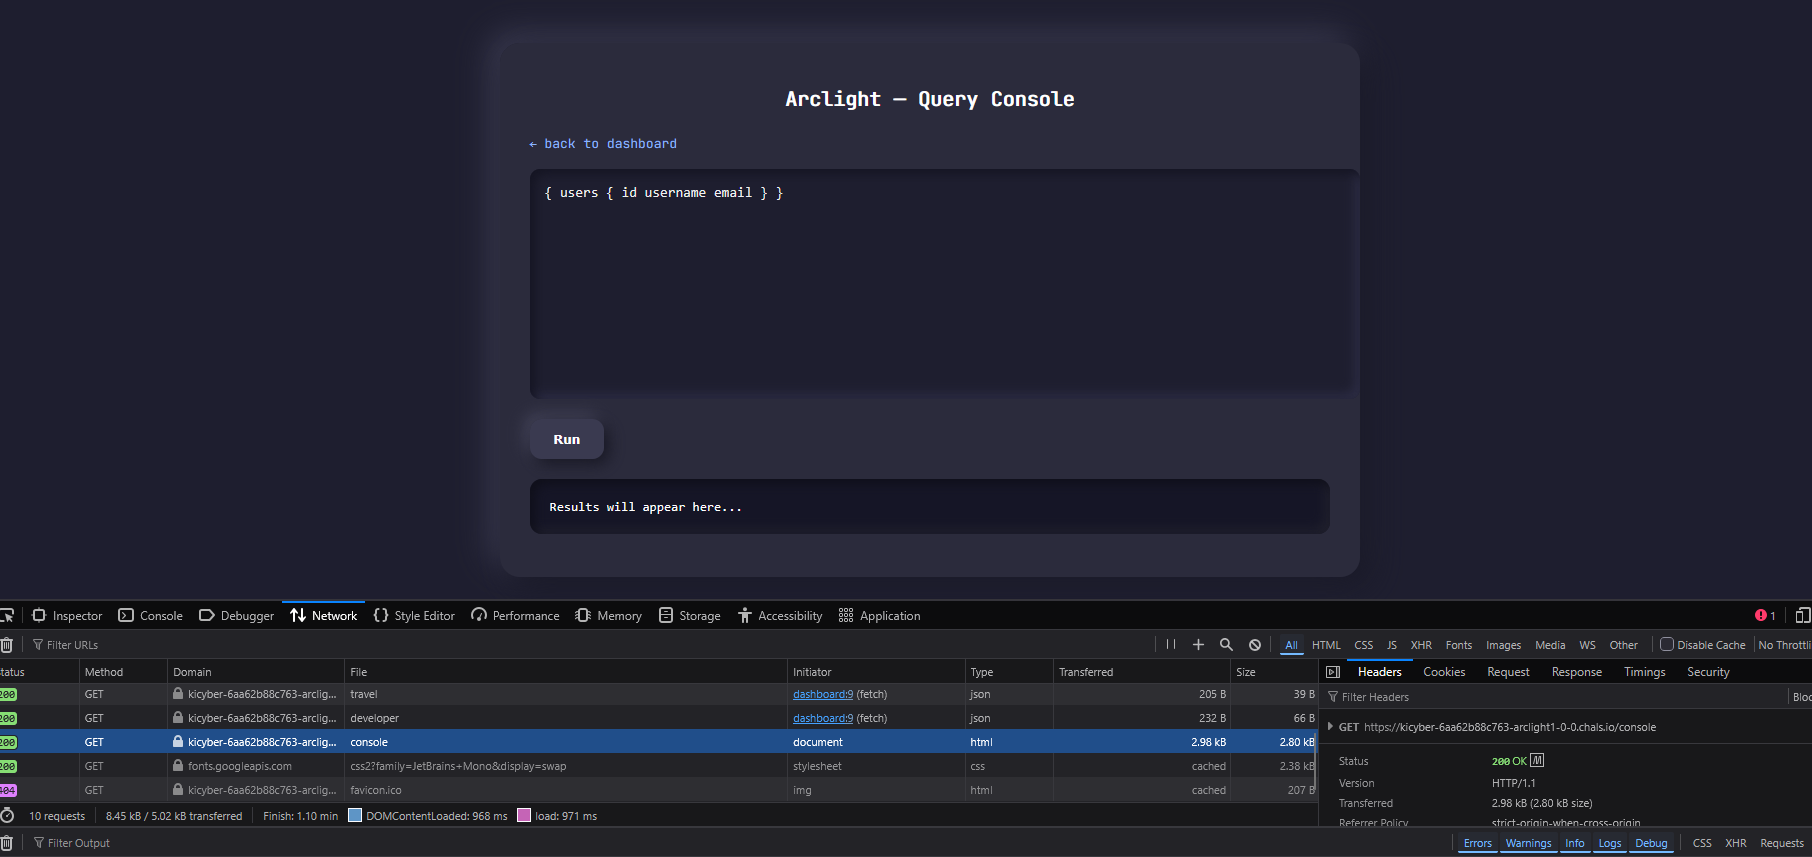Toggle the Warnings console filter

click(1528, 843)
